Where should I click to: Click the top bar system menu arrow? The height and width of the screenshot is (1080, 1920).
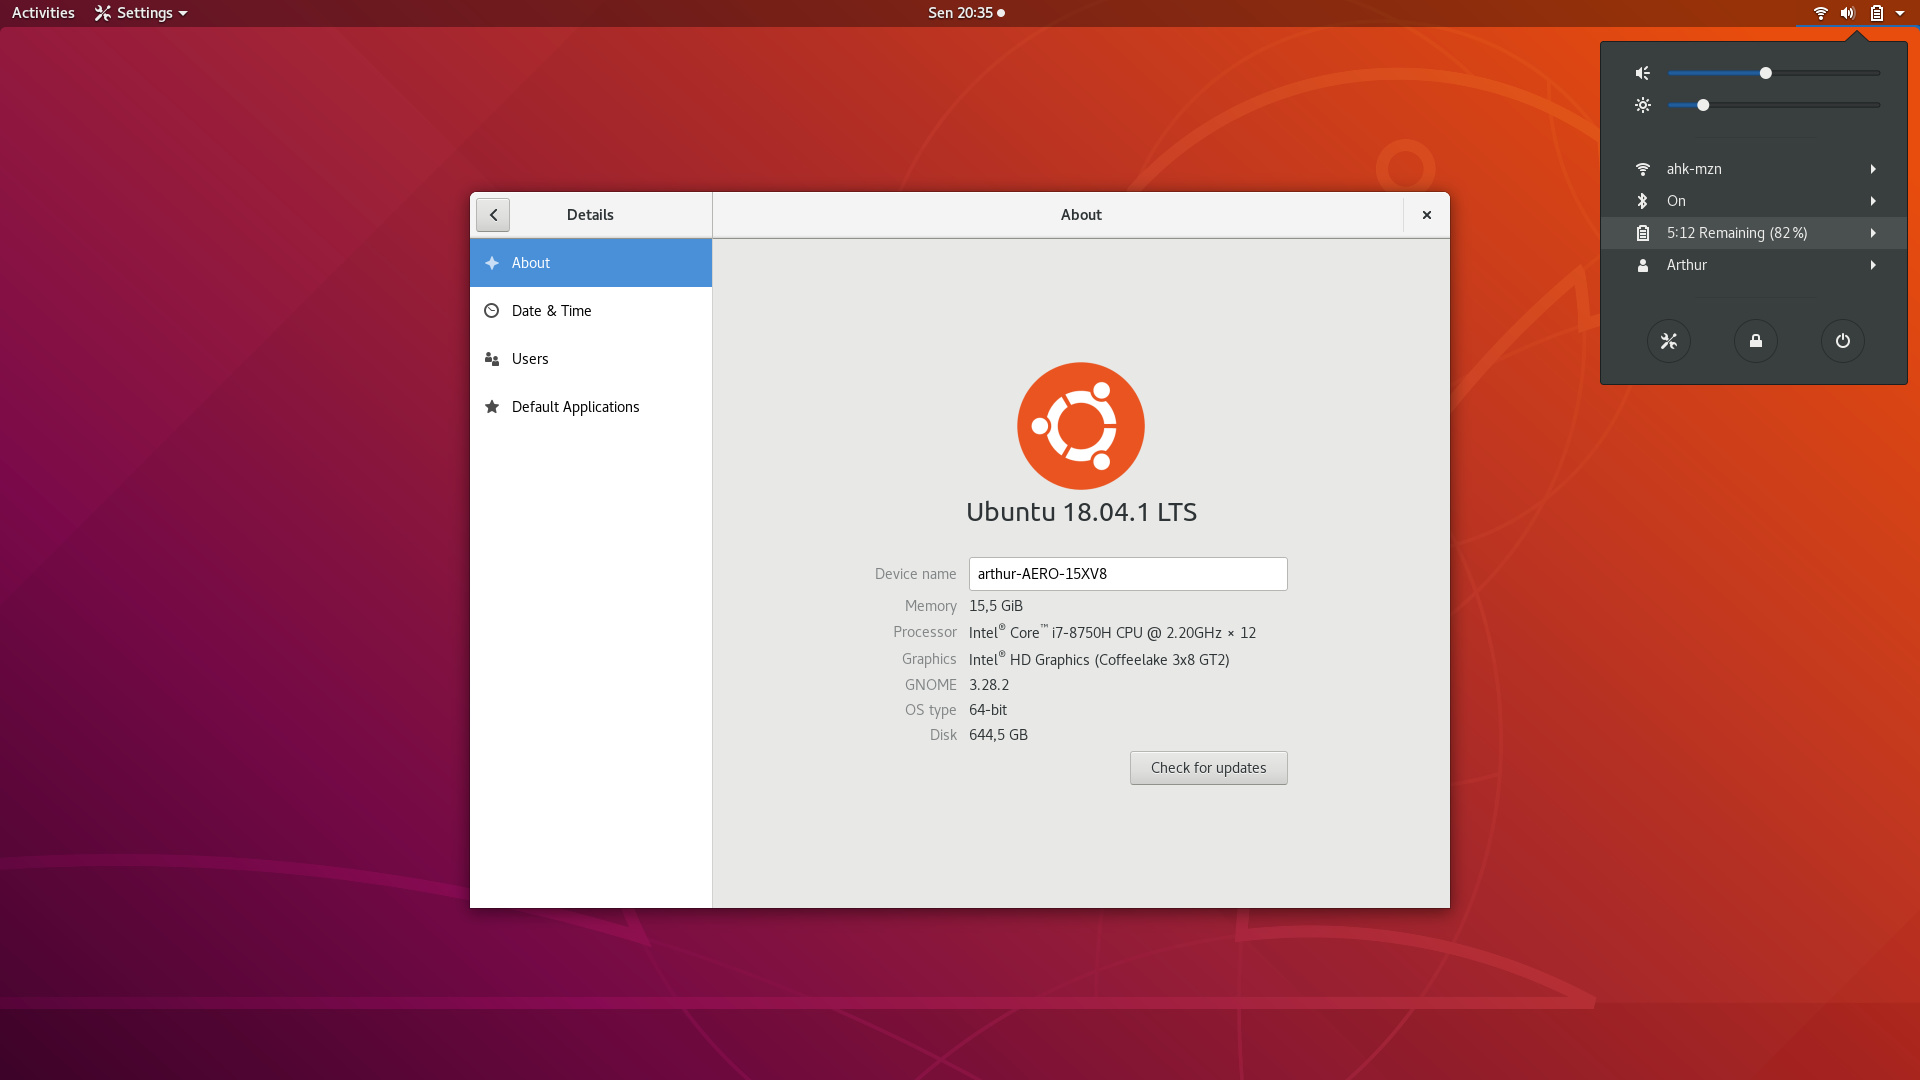1900,13
